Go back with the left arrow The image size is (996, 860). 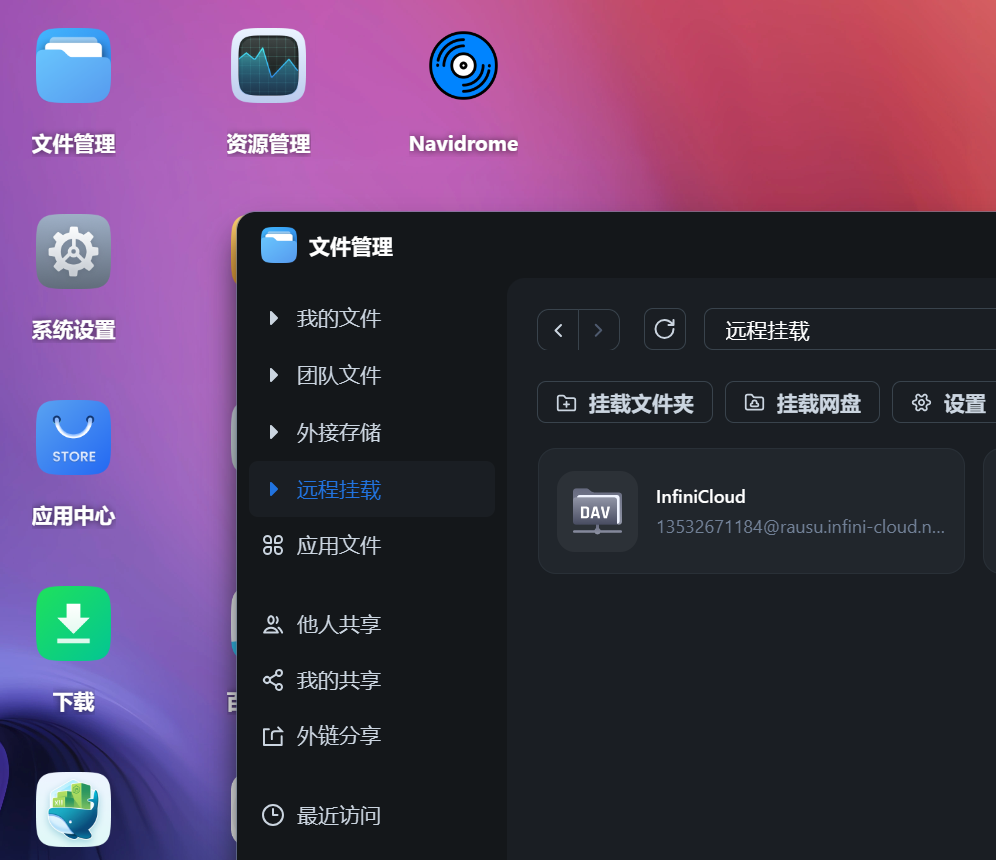click(x=558, y=330)
